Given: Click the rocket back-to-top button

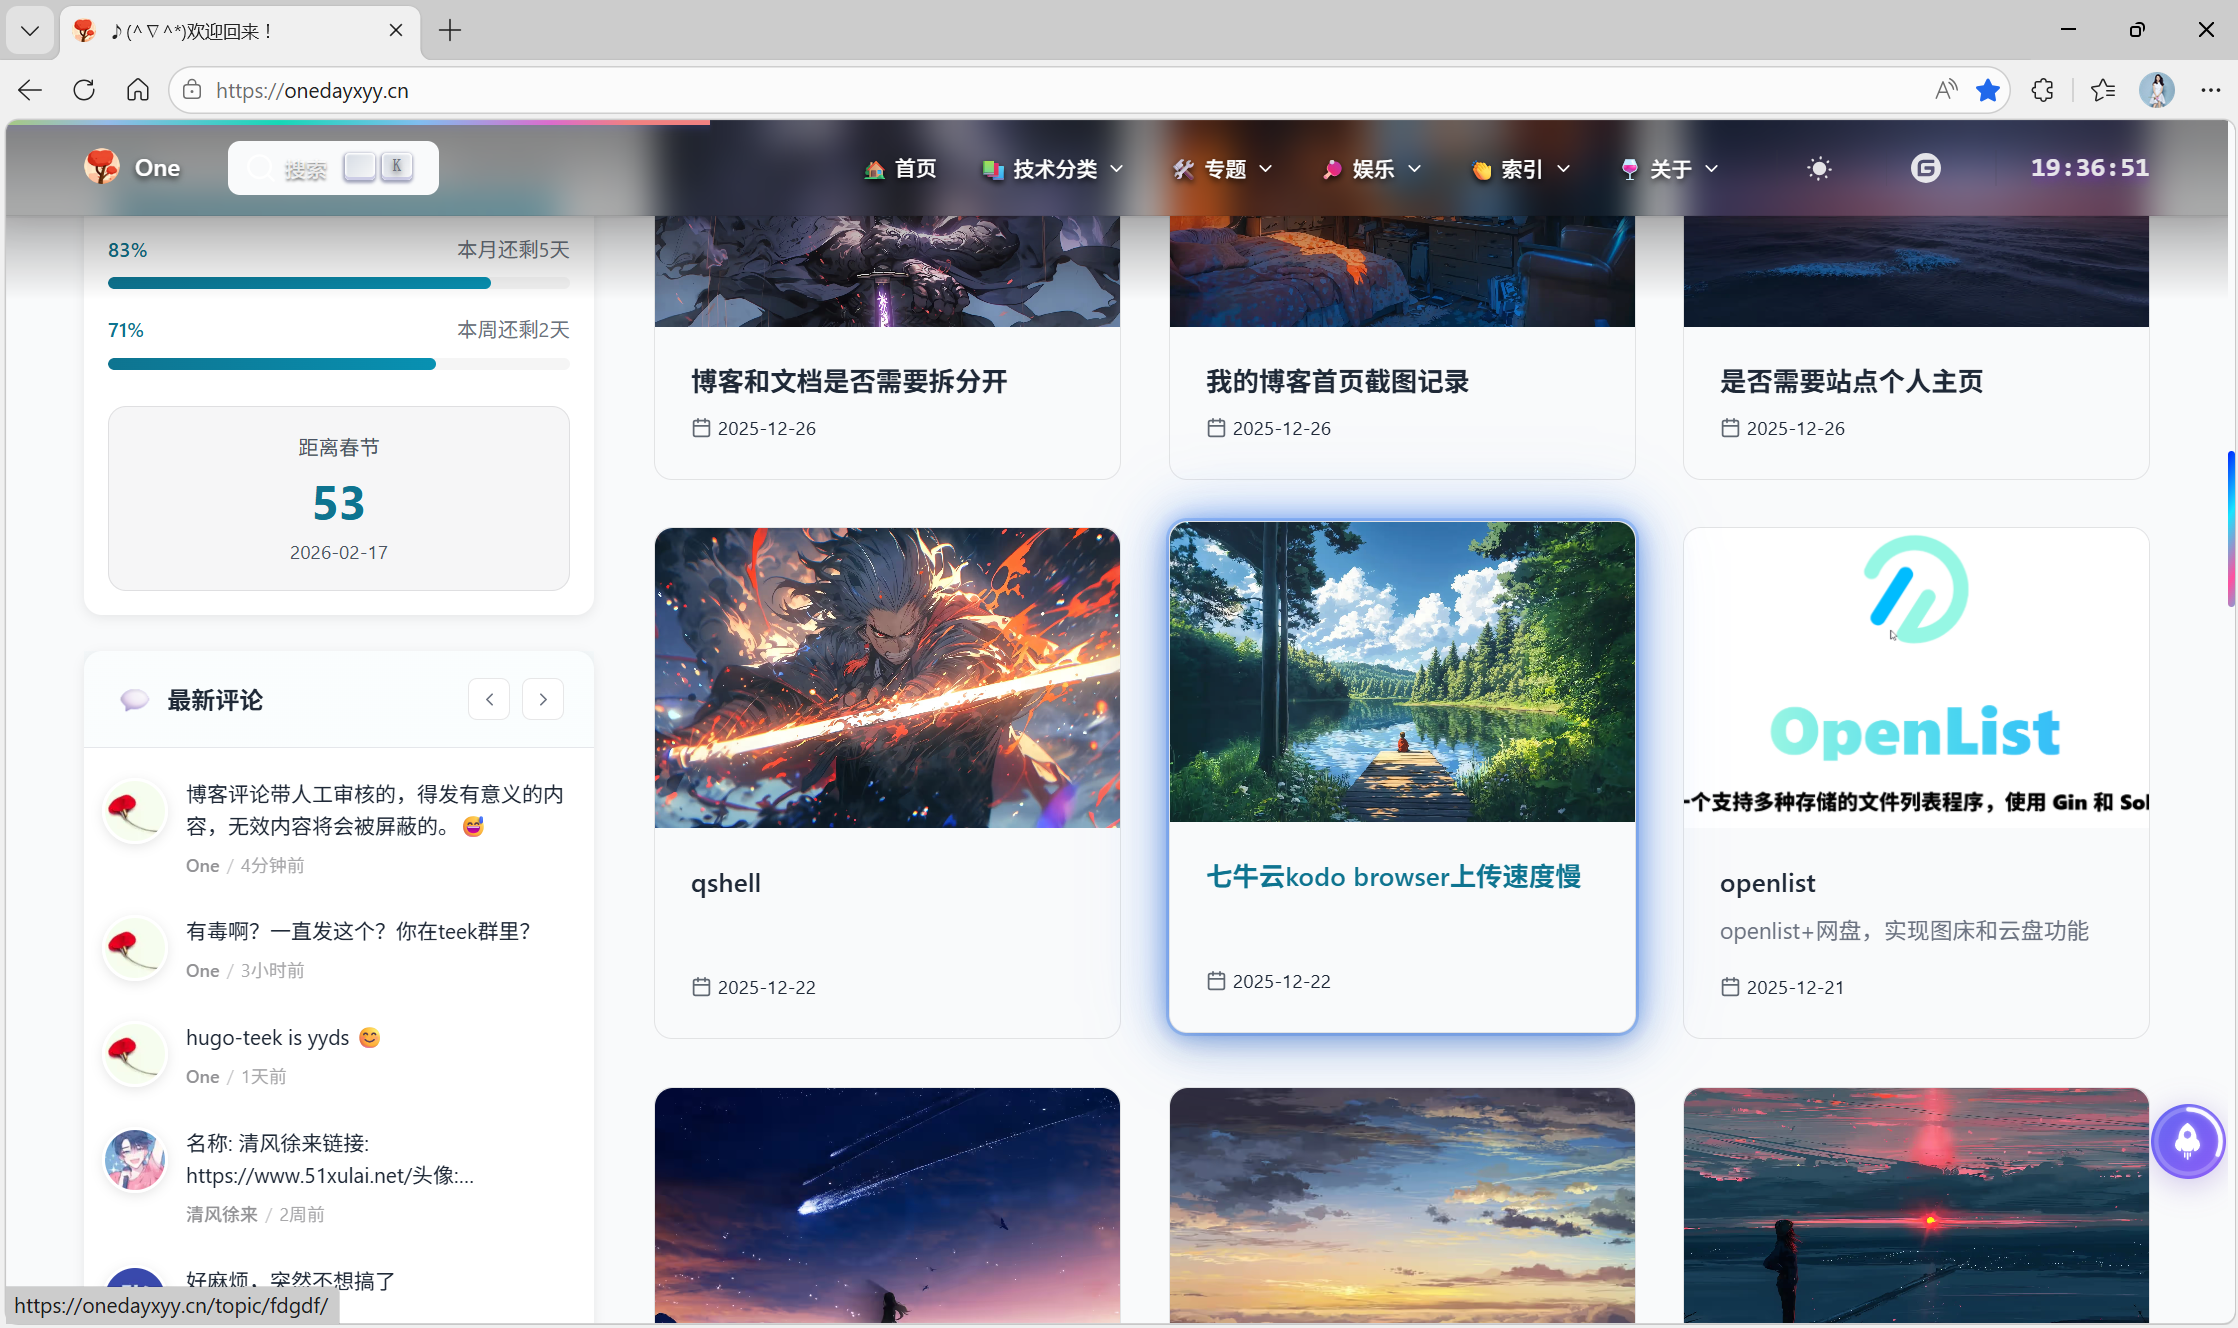Looking at the screenshot, I should [x=2187, y=1141].
